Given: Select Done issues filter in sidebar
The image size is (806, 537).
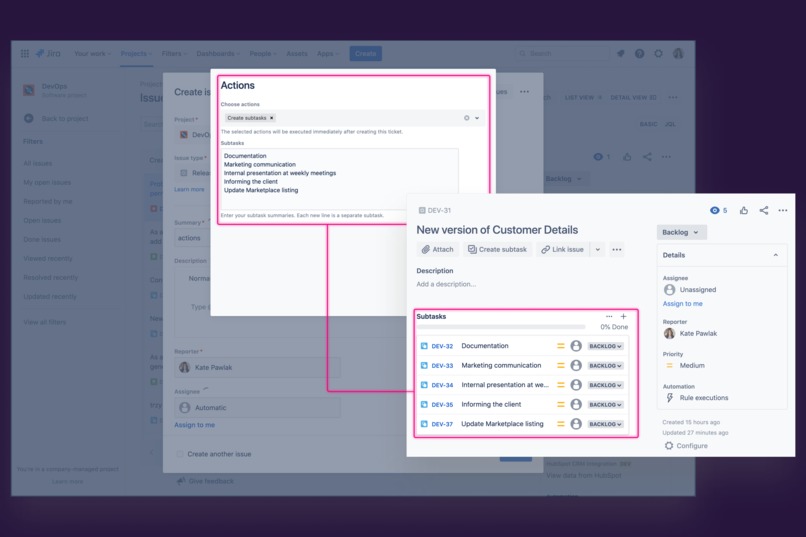Looking at the screenshot, I should pos(42,239).
